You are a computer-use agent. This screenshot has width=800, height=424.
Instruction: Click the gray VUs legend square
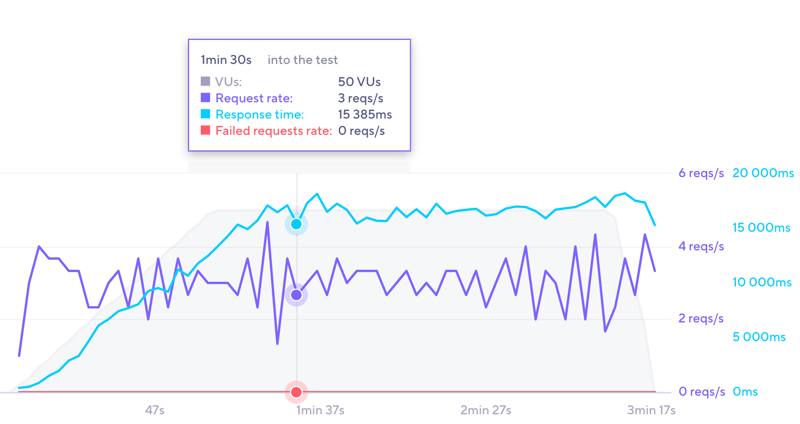point(205,82)
